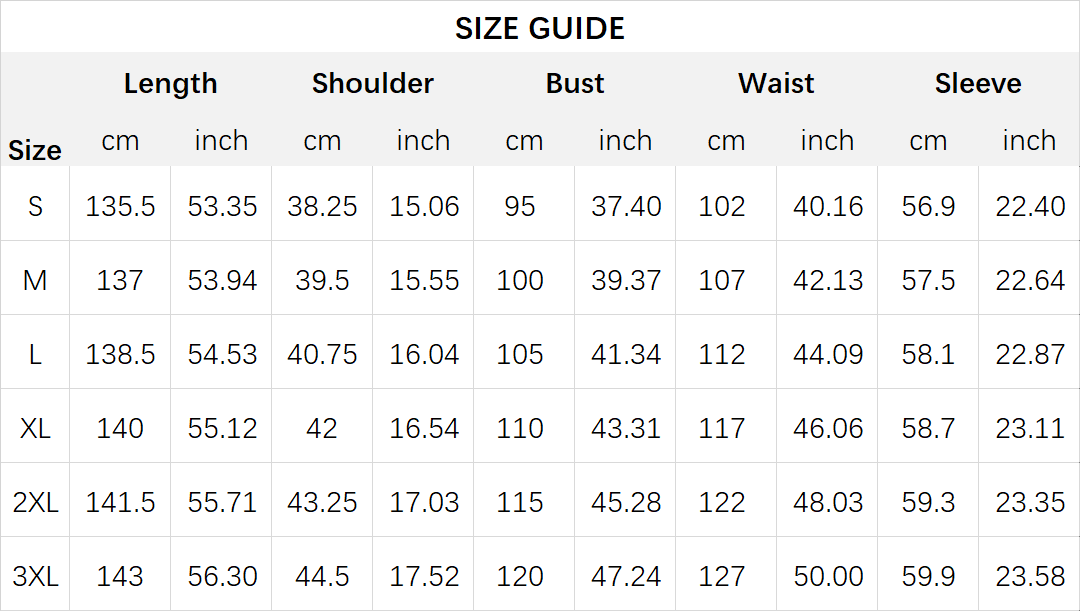Screen dimensions: 1080x611
Task: Click the XL size row label
Action: pos(35,428)
